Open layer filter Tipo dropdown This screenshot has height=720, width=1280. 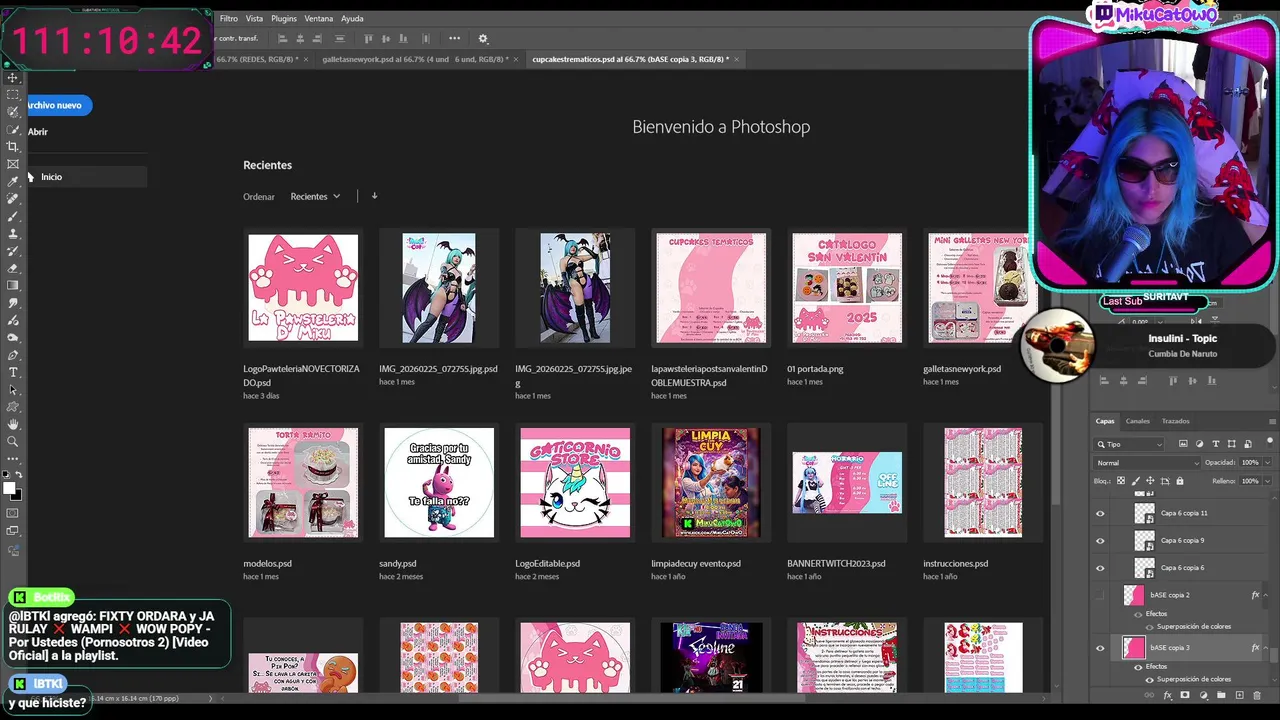1129,444
